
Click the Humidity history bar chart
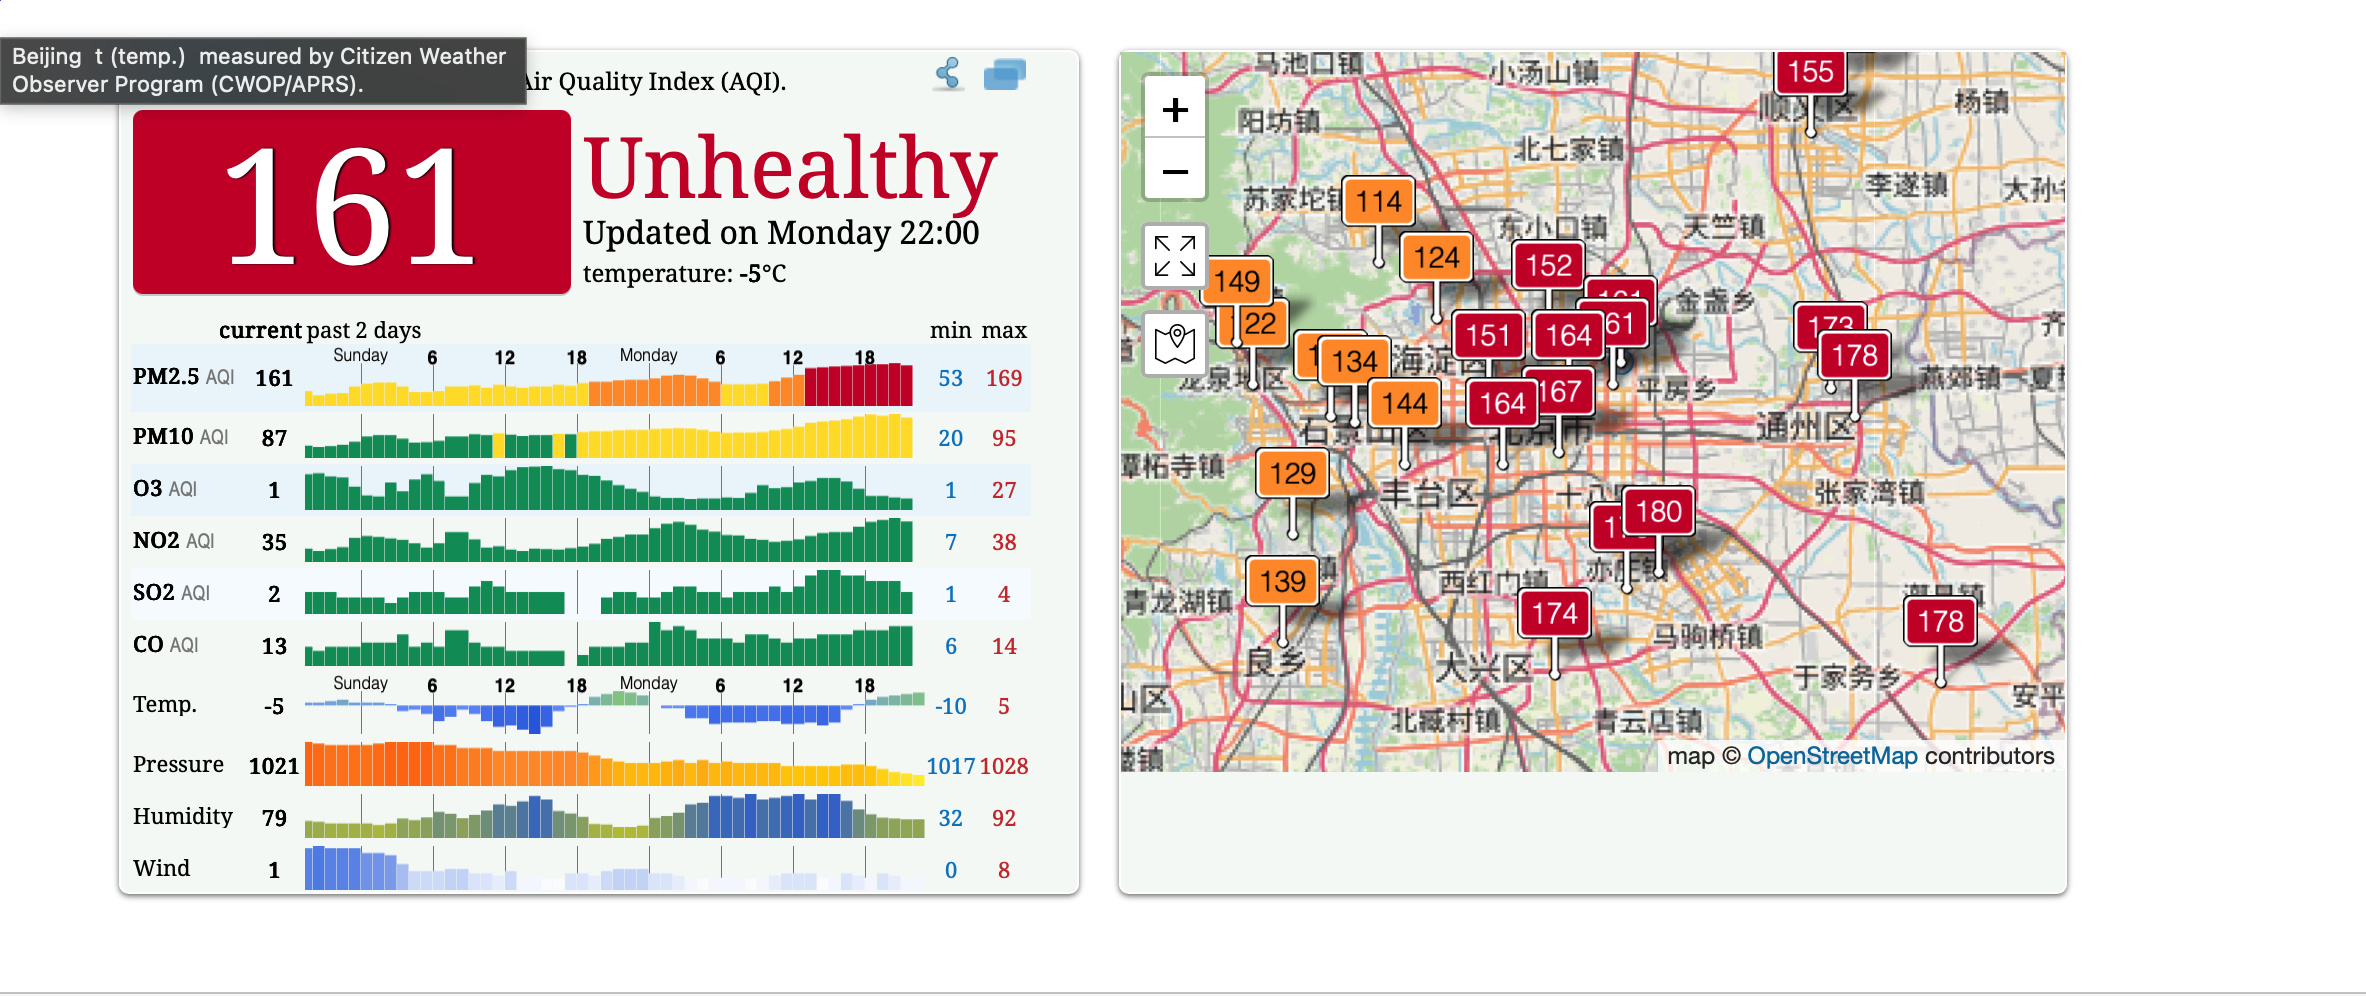click(615, 815)
